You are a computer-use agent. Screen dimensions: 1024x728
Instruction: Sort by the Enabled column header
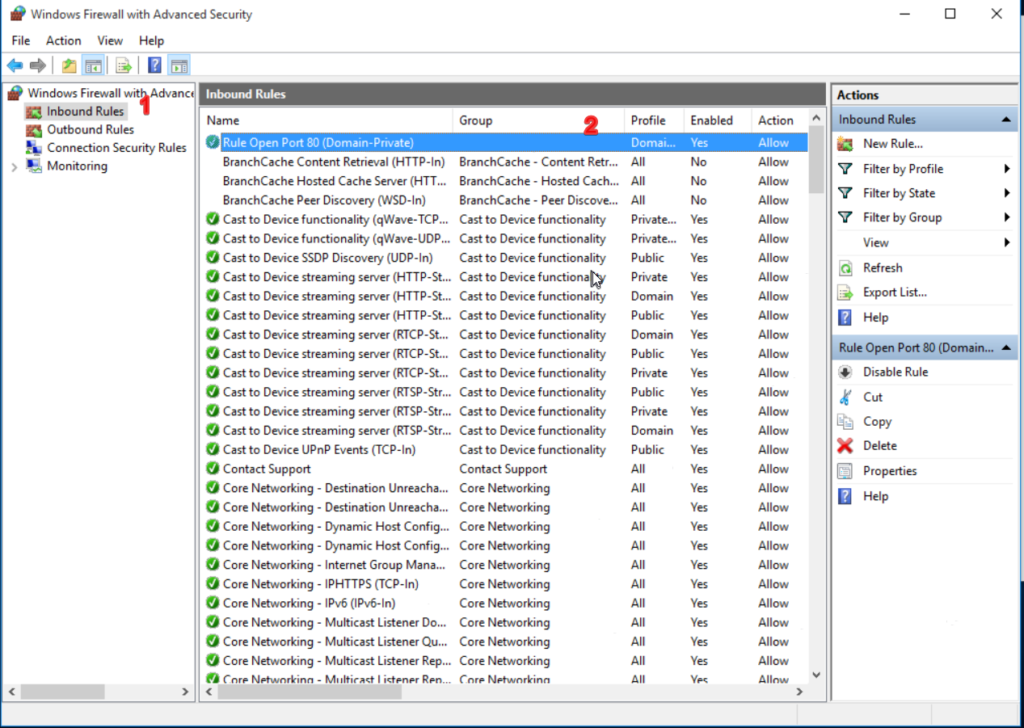pos(717,121)
